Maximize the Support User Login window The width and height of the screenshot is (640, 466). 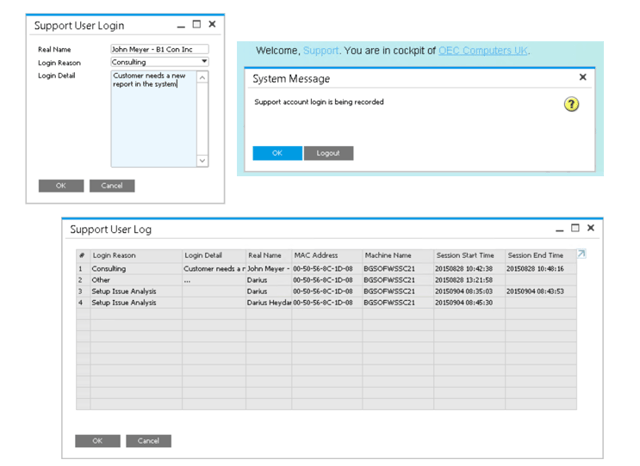click(x=197, y=24)
